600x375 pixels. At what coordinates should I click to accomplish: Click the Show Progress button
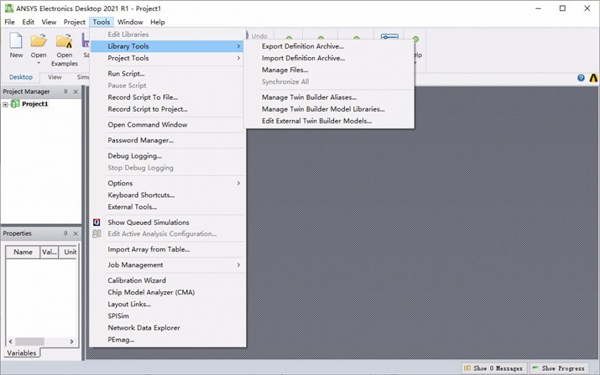pyautogui.click(x=559, y=368)
